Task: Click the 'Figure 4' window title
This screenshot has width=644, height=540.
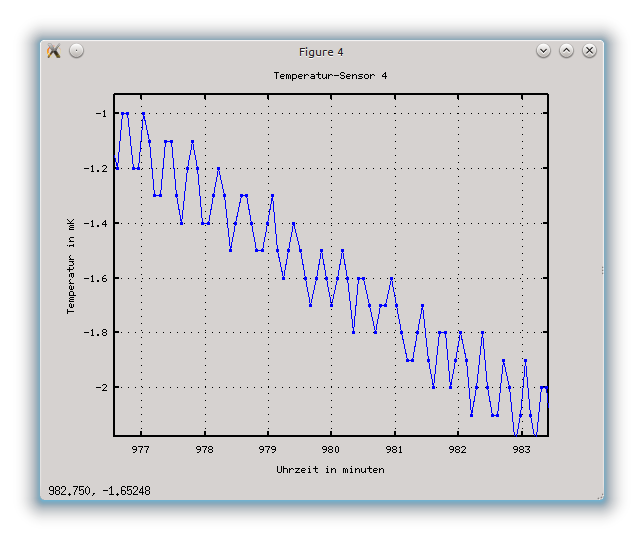Action: 321,52
